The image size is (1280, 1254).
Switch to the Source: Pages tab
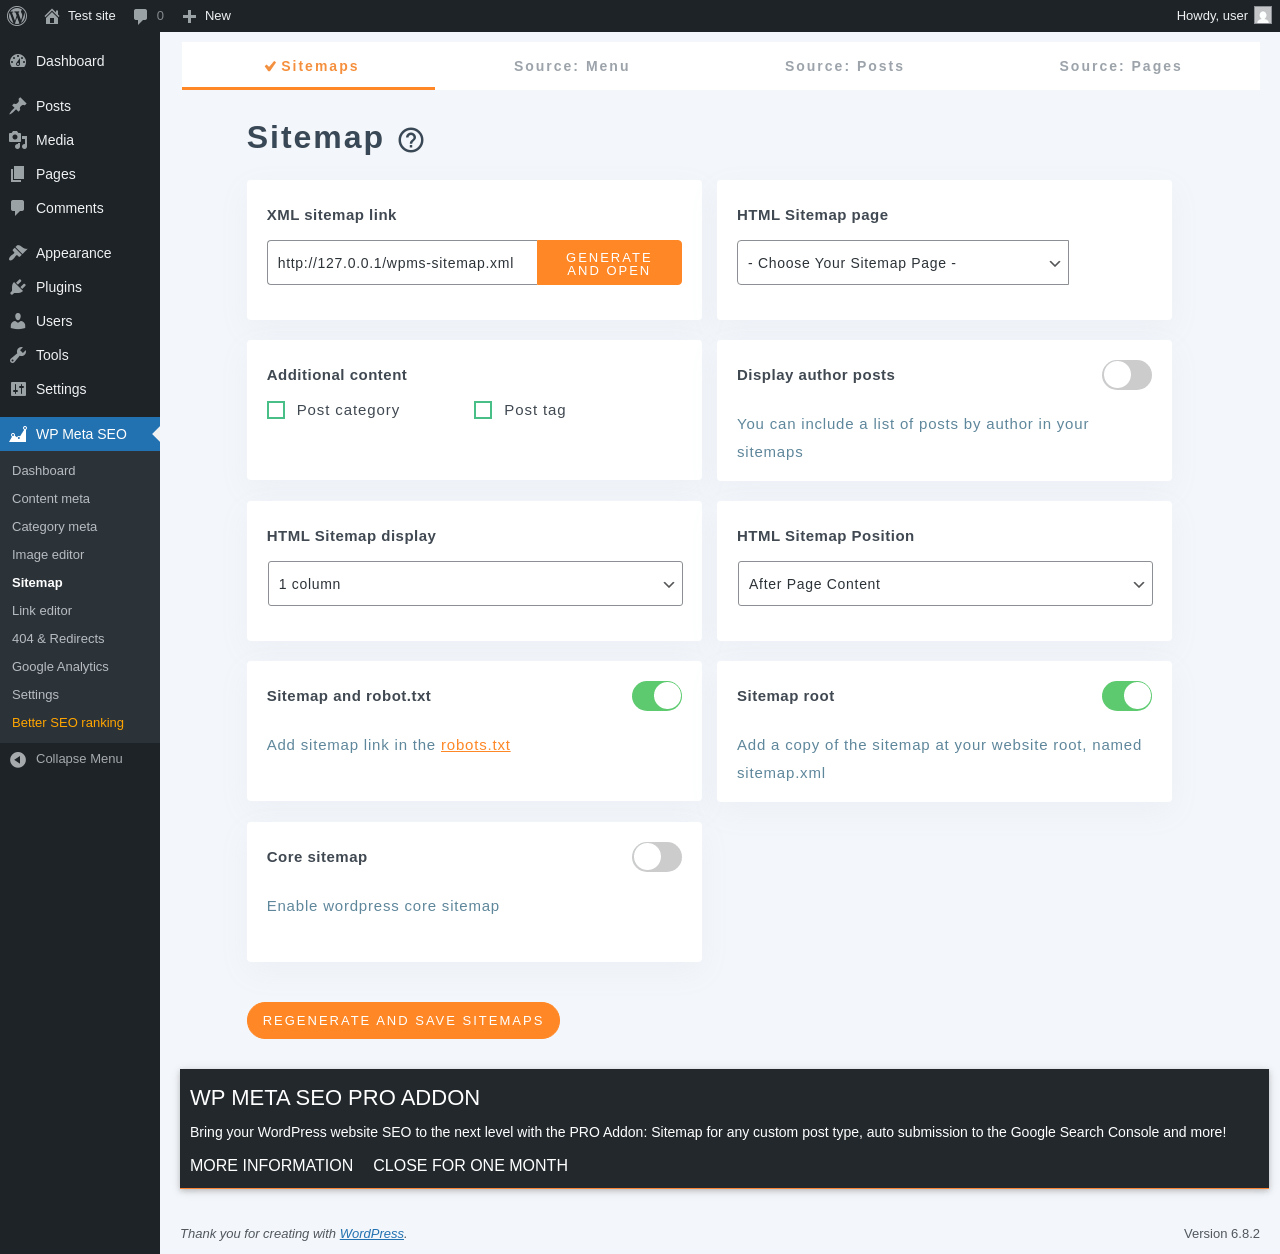click(x=1121, y=66)
